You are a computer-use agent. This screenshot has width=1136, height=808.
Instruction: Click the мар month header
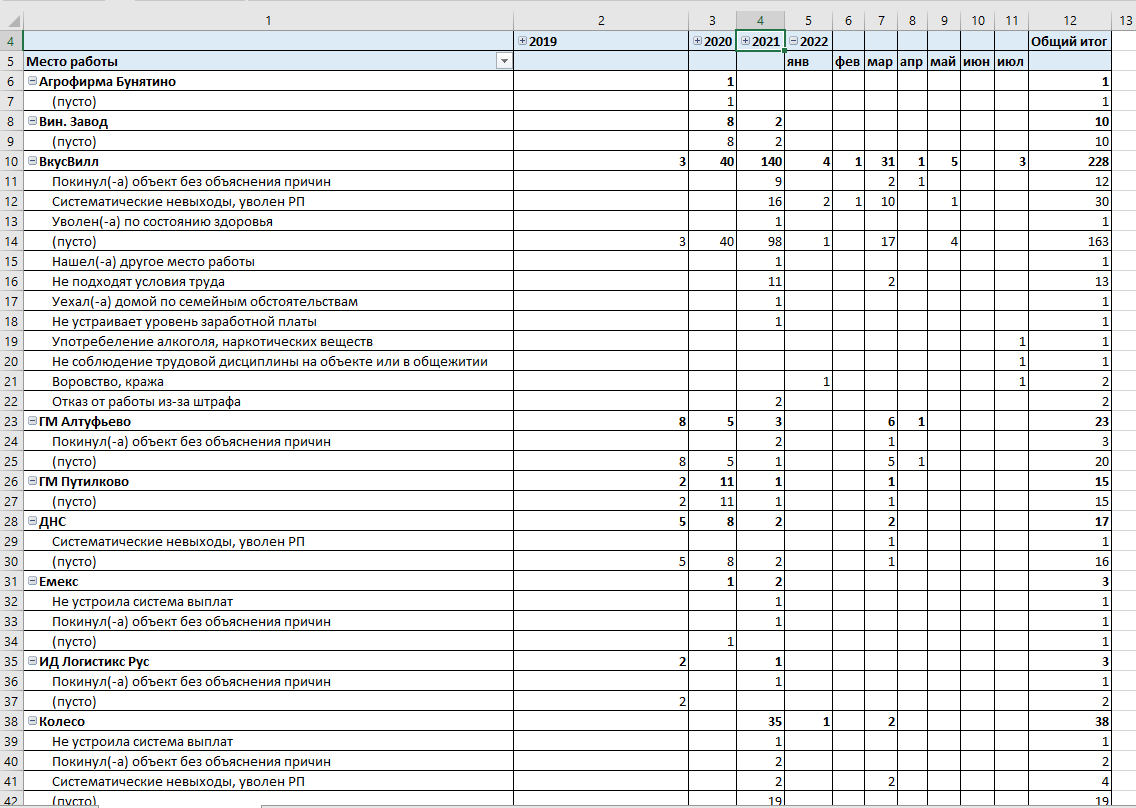(880, 62)
